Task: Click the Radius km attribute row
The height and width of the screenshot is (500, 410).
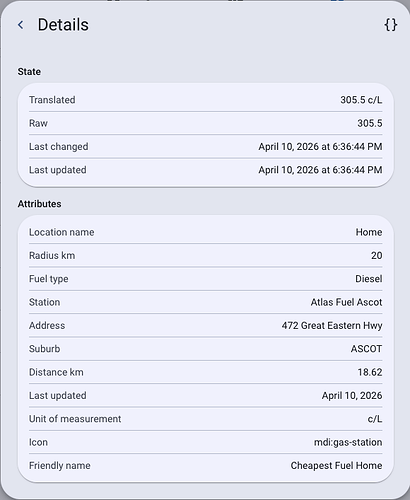Action: [205, 256]
